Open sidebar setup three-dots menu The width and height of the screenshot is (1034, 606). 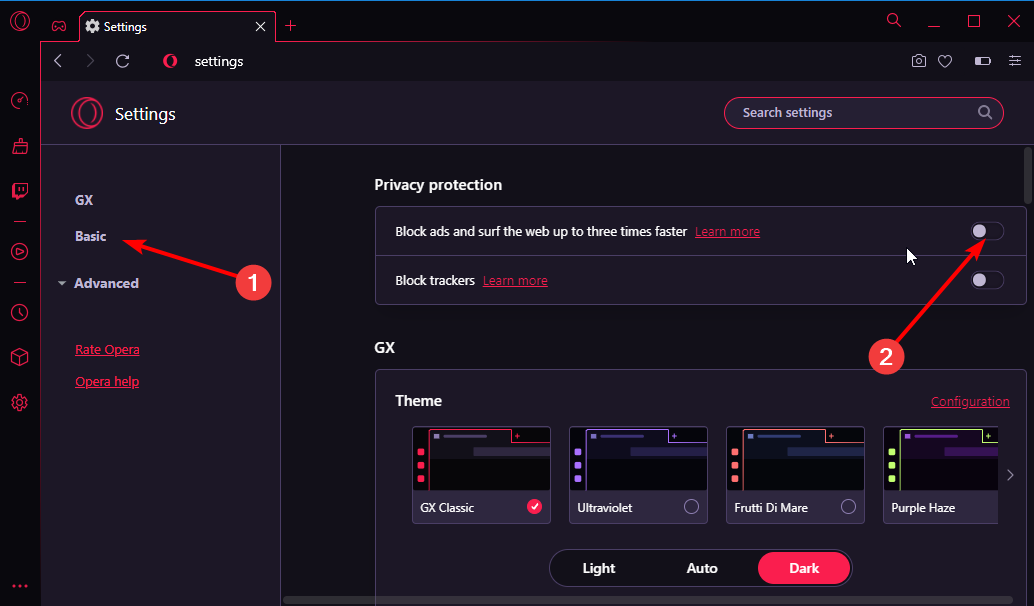pyautogui.click(x=20, y=586)
